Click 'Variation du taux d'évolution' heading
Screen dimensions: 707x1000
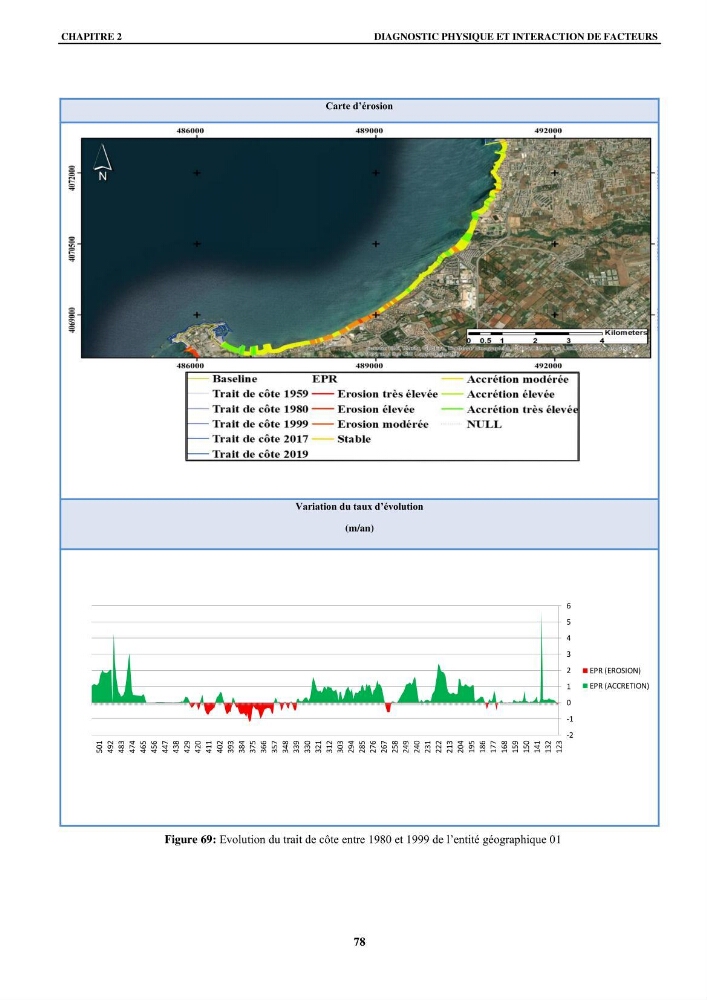click(x=359, y=507)
